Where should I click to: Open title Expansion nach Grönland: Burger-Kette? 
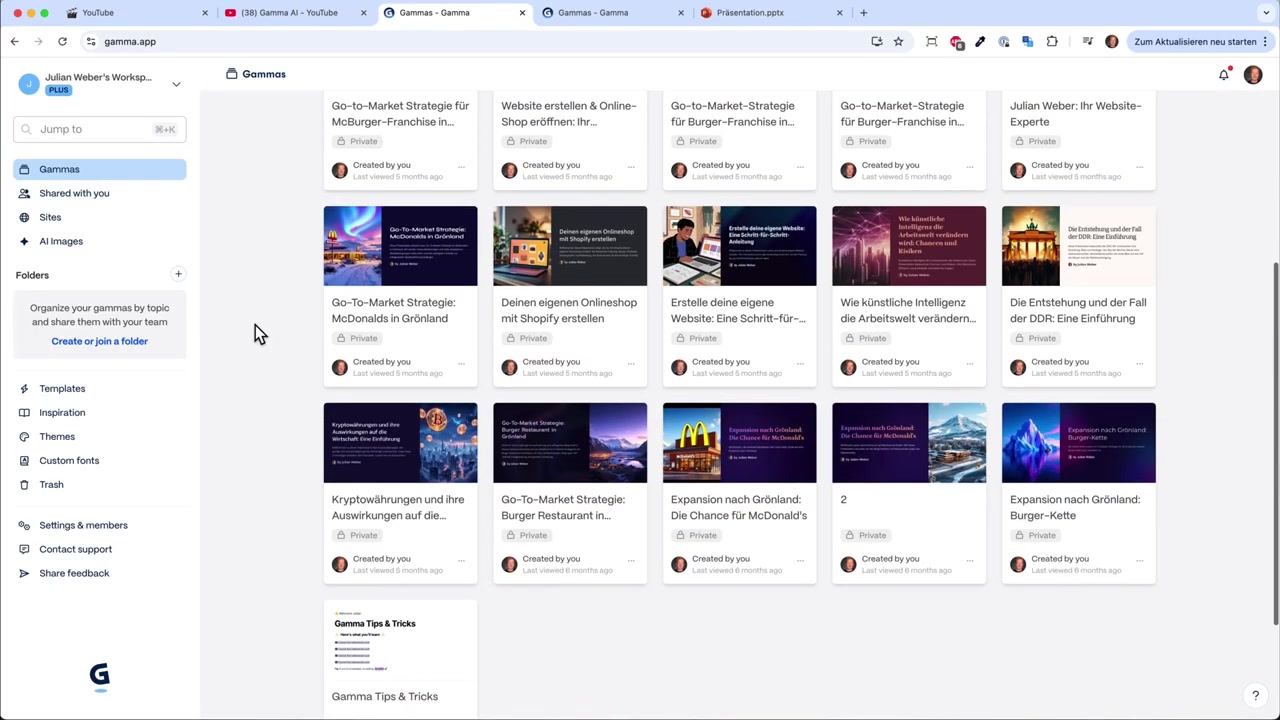click(x=1075, y=507)
